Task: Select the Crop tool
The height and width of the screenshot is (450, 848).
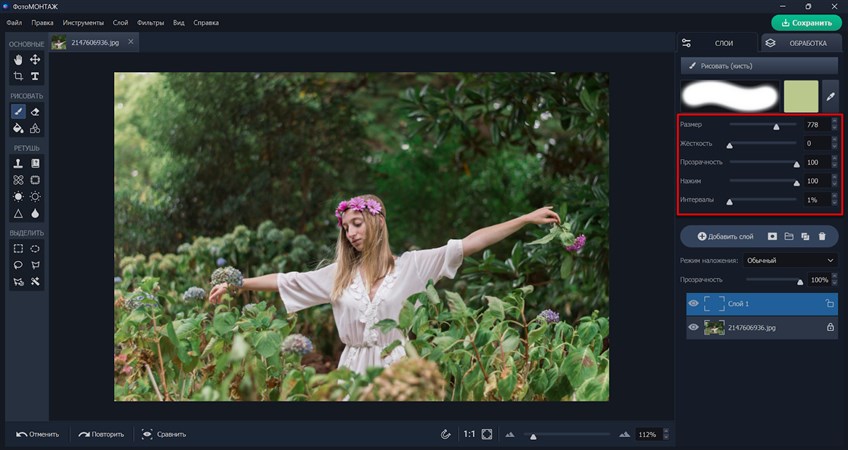Action: (x=18, y=76)
